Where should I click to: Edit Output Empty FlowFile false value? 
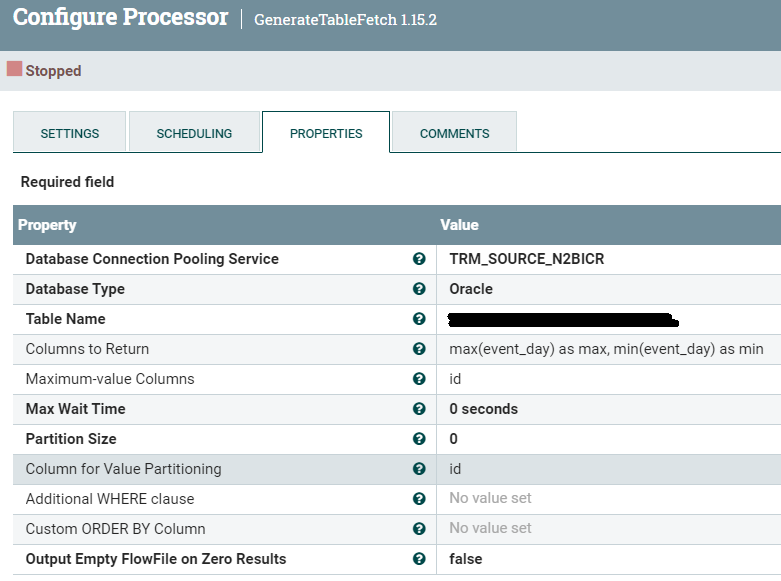click(466, 559)
